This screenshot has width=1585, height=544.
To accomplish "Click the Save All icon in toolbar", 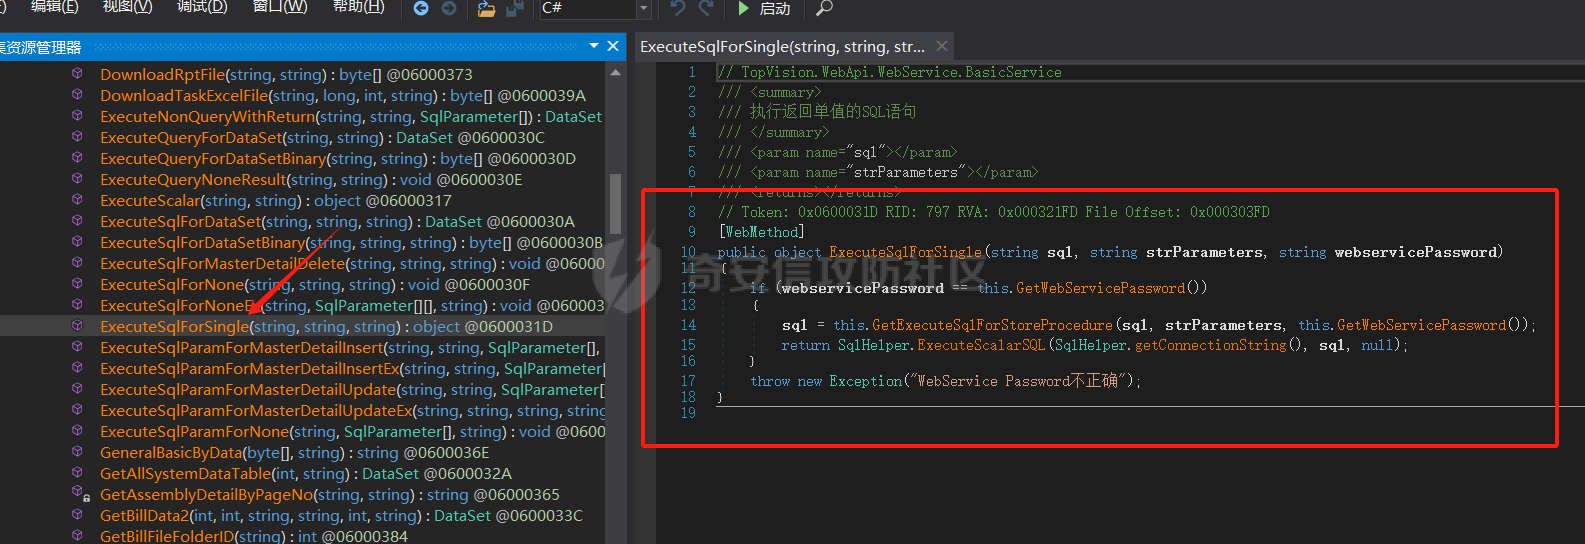I will point(514,9).
